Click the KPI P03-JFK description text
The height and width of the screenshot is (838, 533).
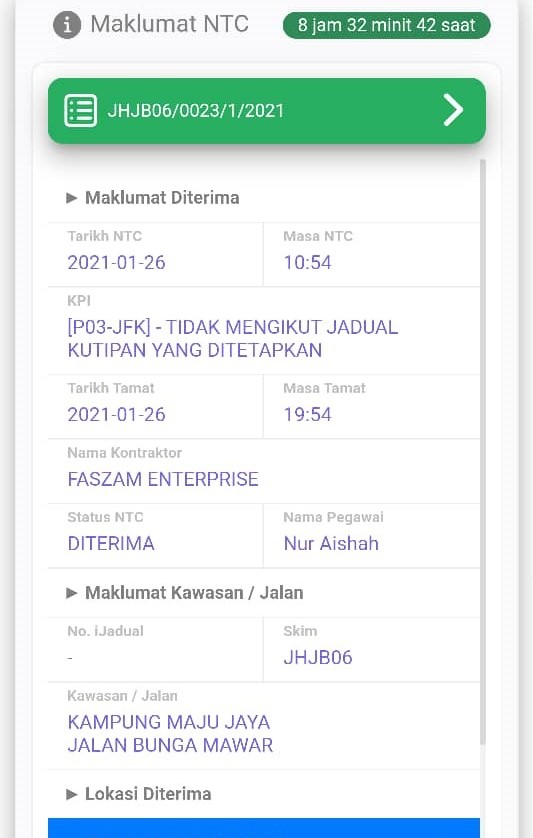[233, 338]
